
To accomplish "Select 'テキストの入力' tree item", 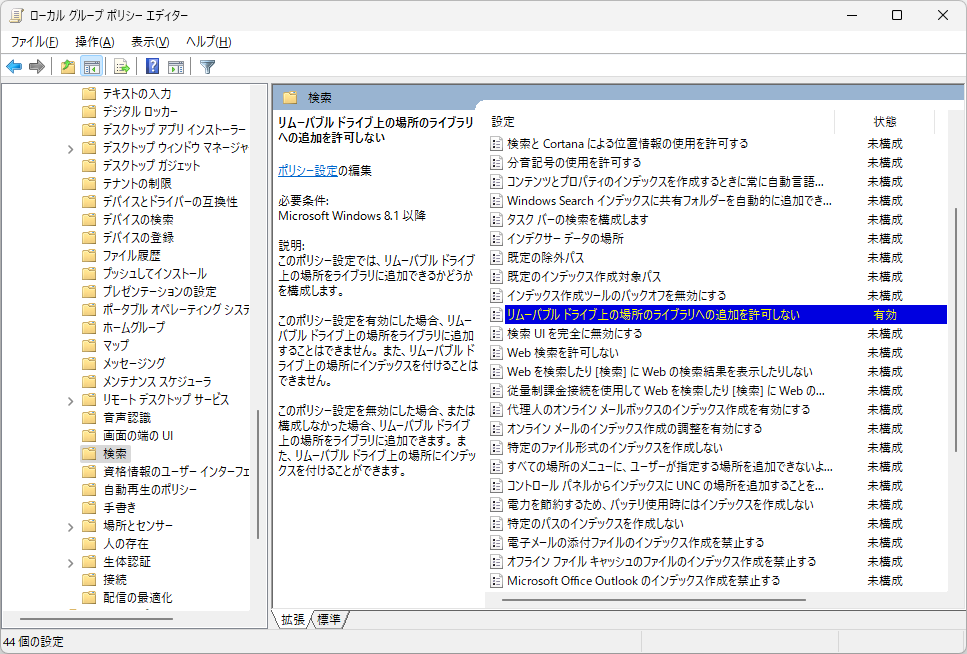I will click(137, 94).
